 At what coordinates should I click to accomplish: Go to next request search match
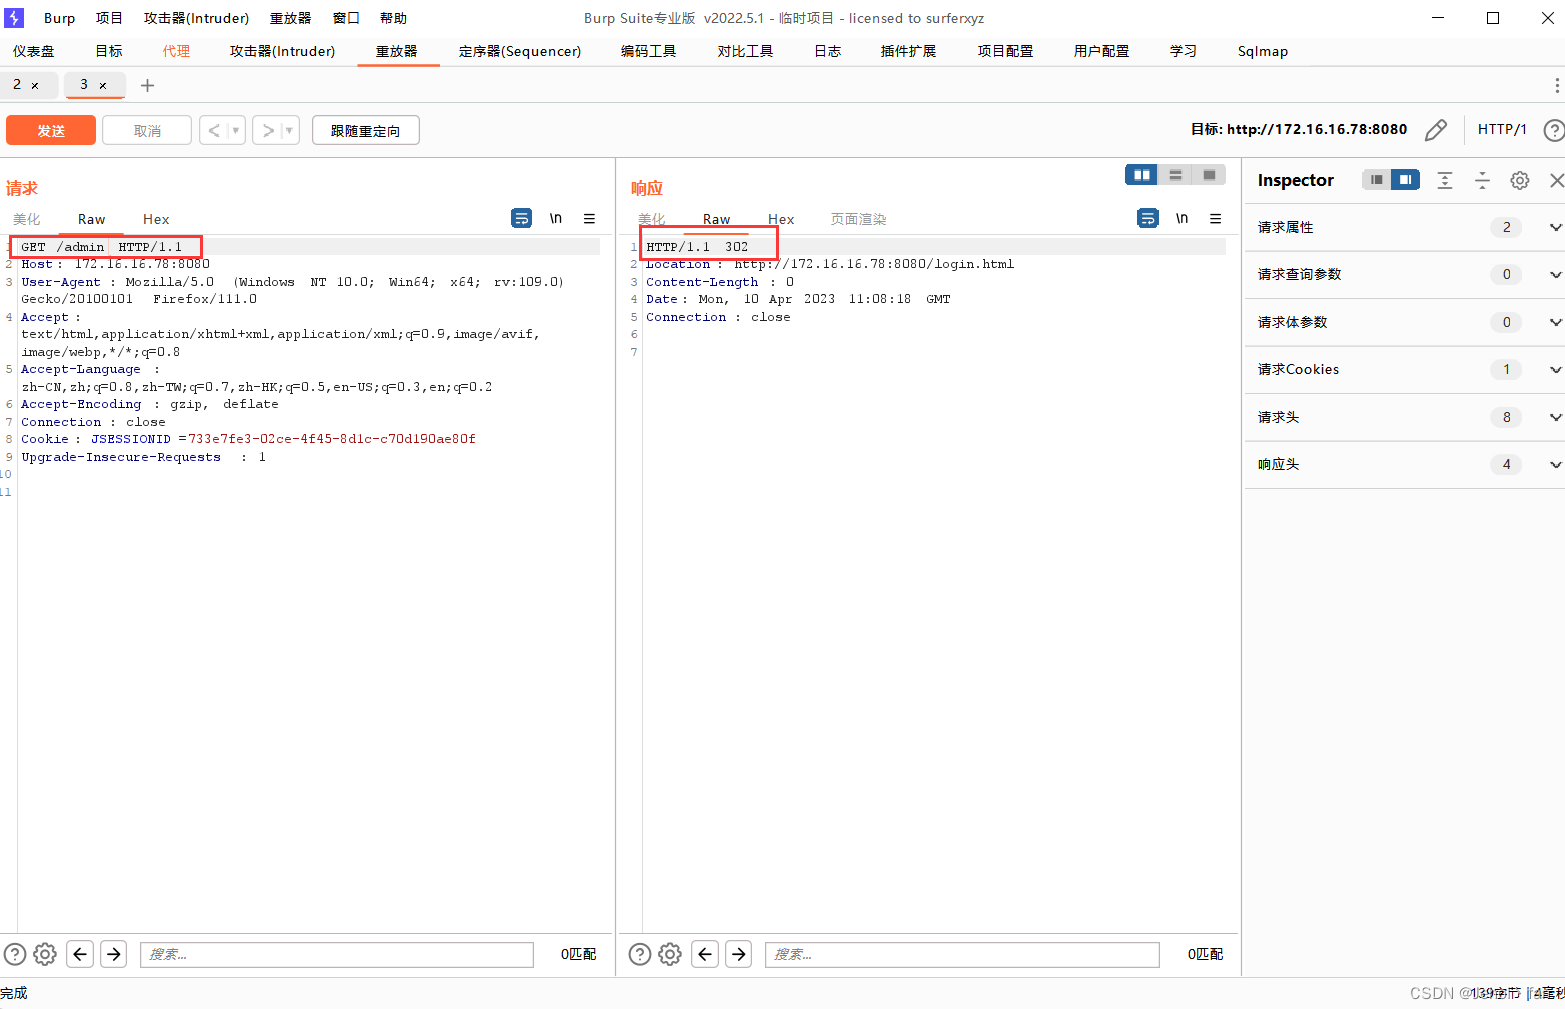pos(114,954)
